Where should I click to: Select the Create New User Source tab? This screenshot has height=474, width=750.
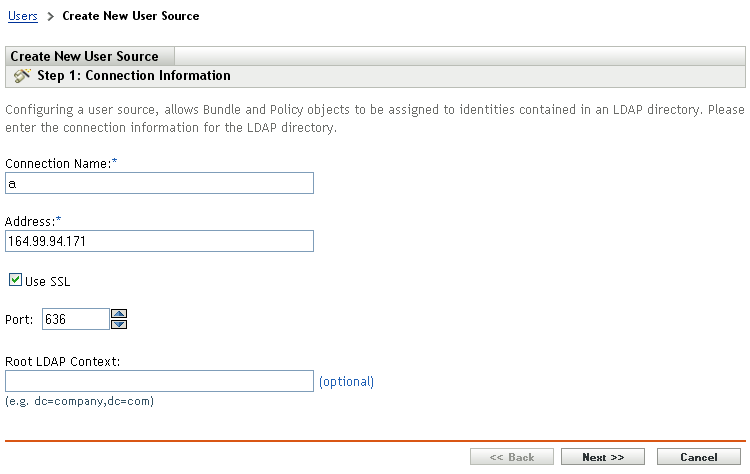85,57
